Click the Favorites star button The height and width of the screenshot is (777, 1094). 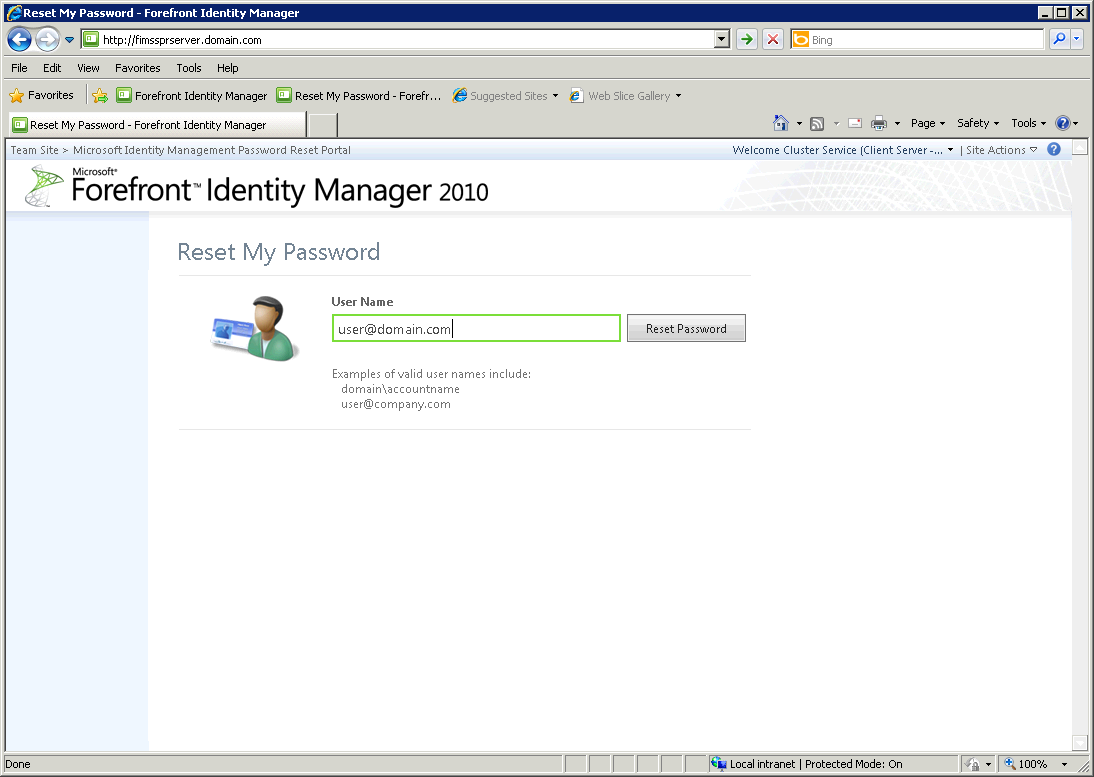(x=41, y=95)
